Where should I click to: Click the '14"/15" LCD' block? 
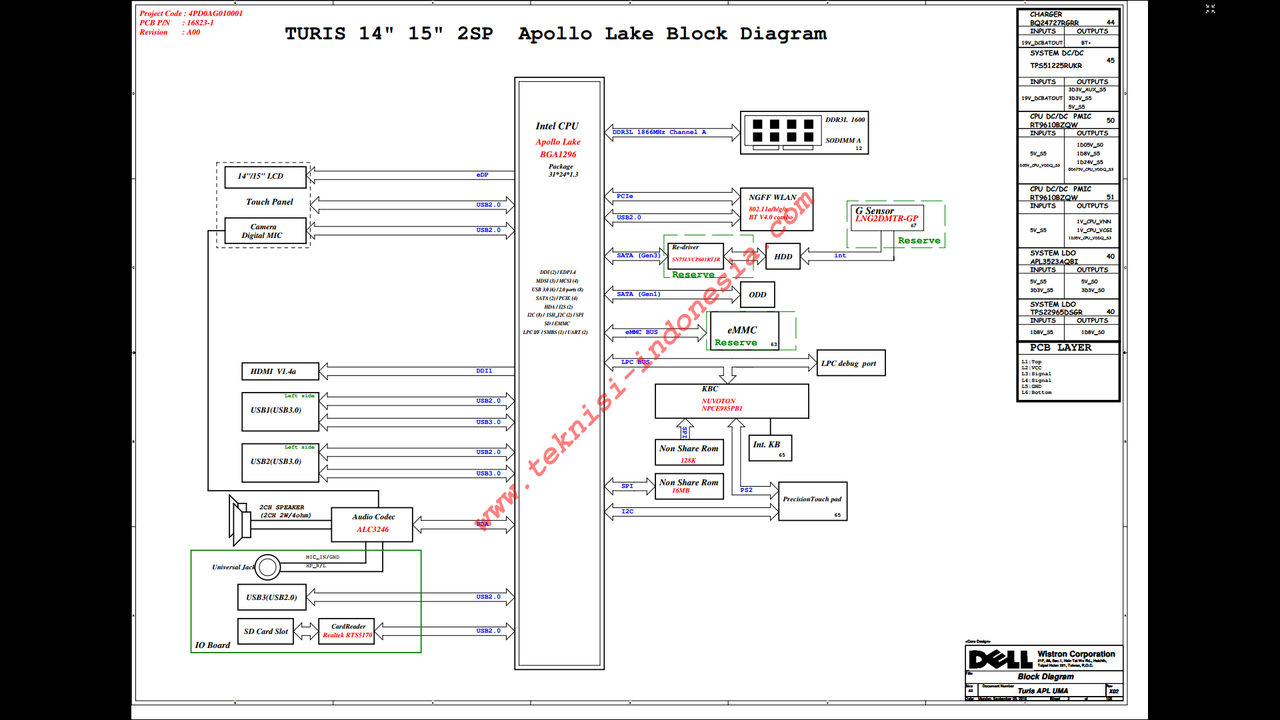coord(263,176)
